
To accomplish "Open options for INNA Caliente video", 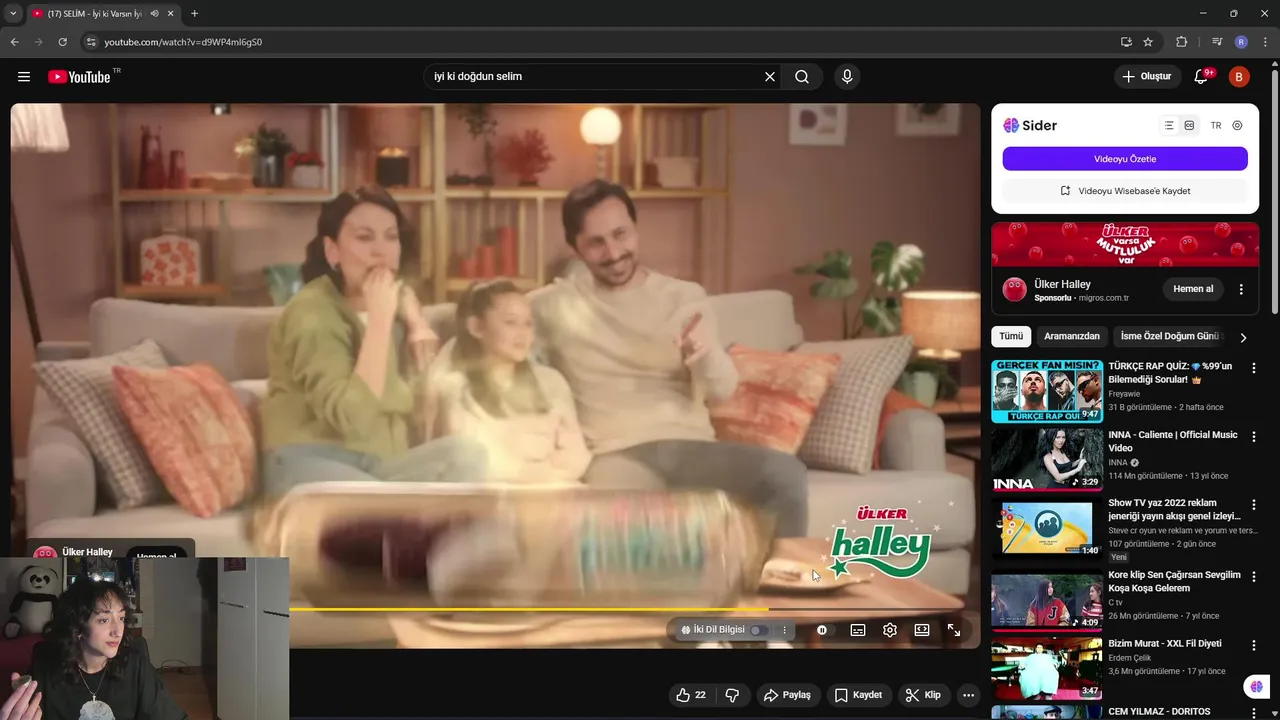I will [x=1254, y=437].
